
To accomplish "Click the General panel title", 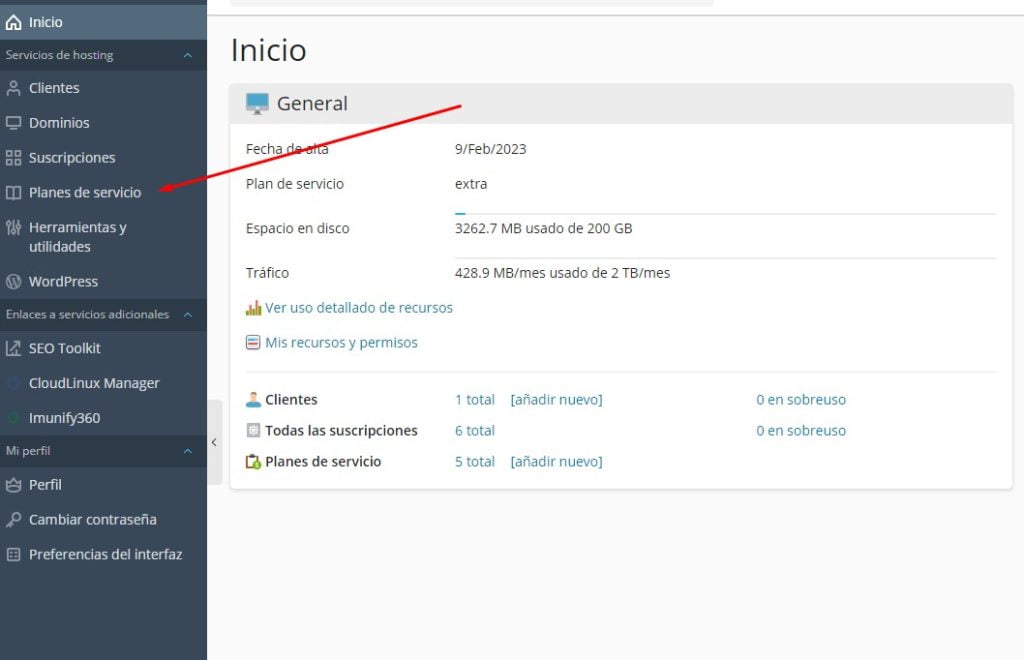I will pos(312,104).
